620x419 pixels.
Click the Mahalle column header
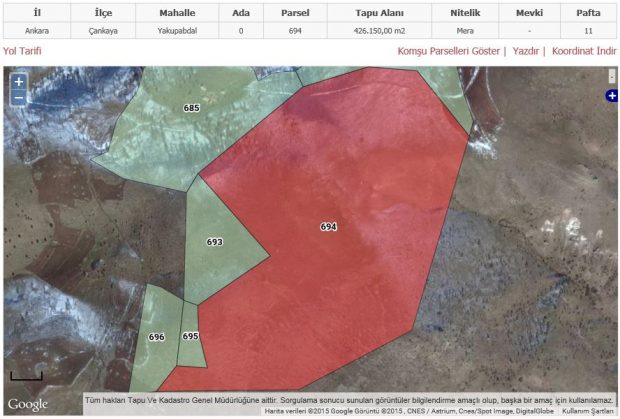(177, 13)
